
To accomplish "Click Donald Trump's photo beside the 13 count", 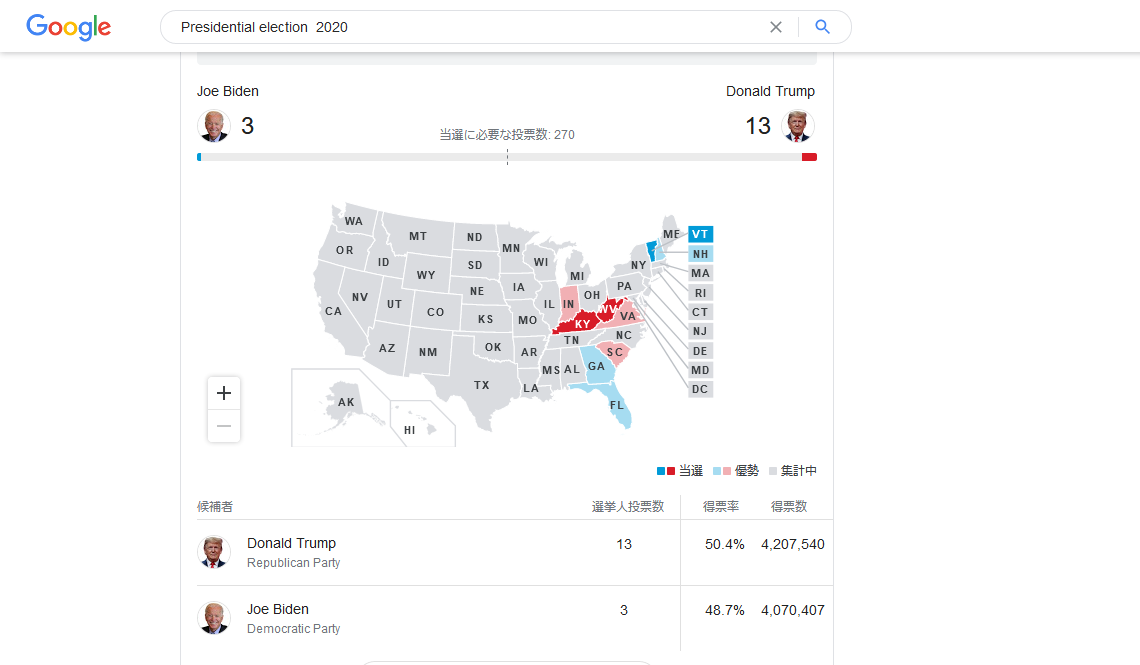I will pyautogui.click(x=798, y=126).
